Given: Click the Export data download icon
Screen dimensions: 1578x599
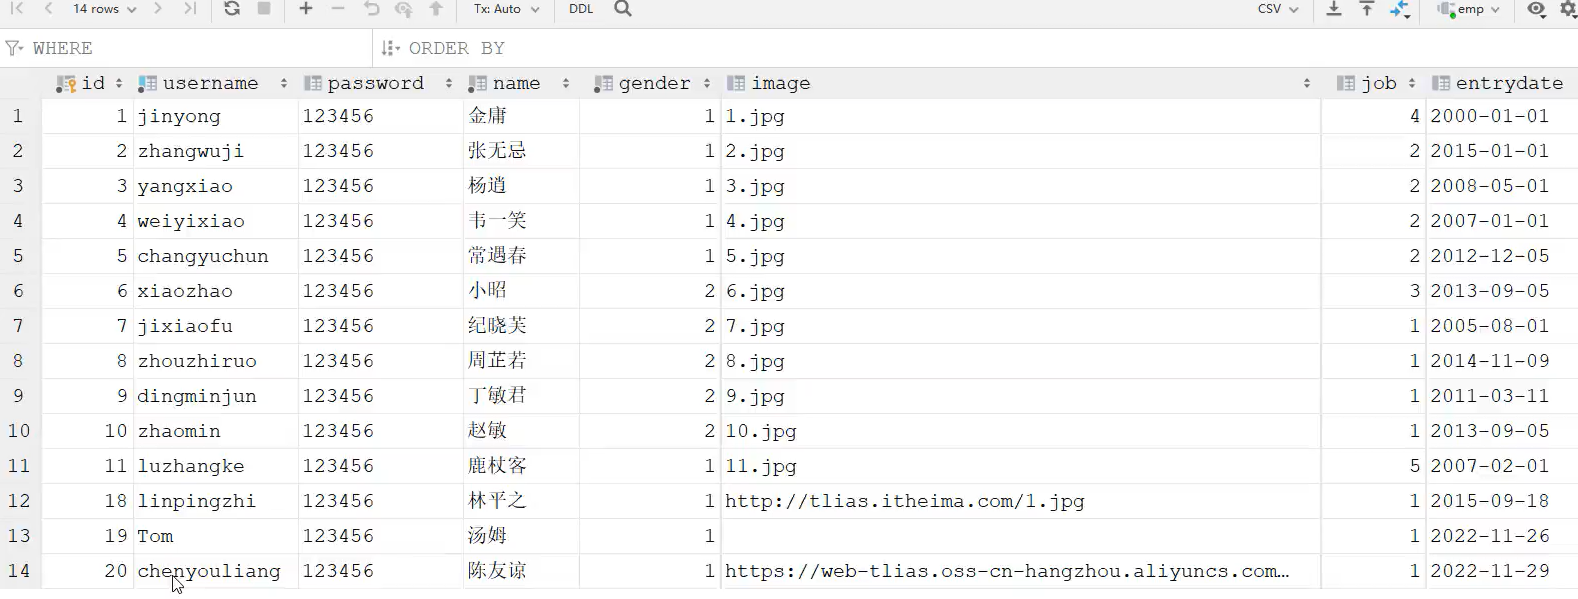Looking at the screenshot, I should tap(1334, 9).
